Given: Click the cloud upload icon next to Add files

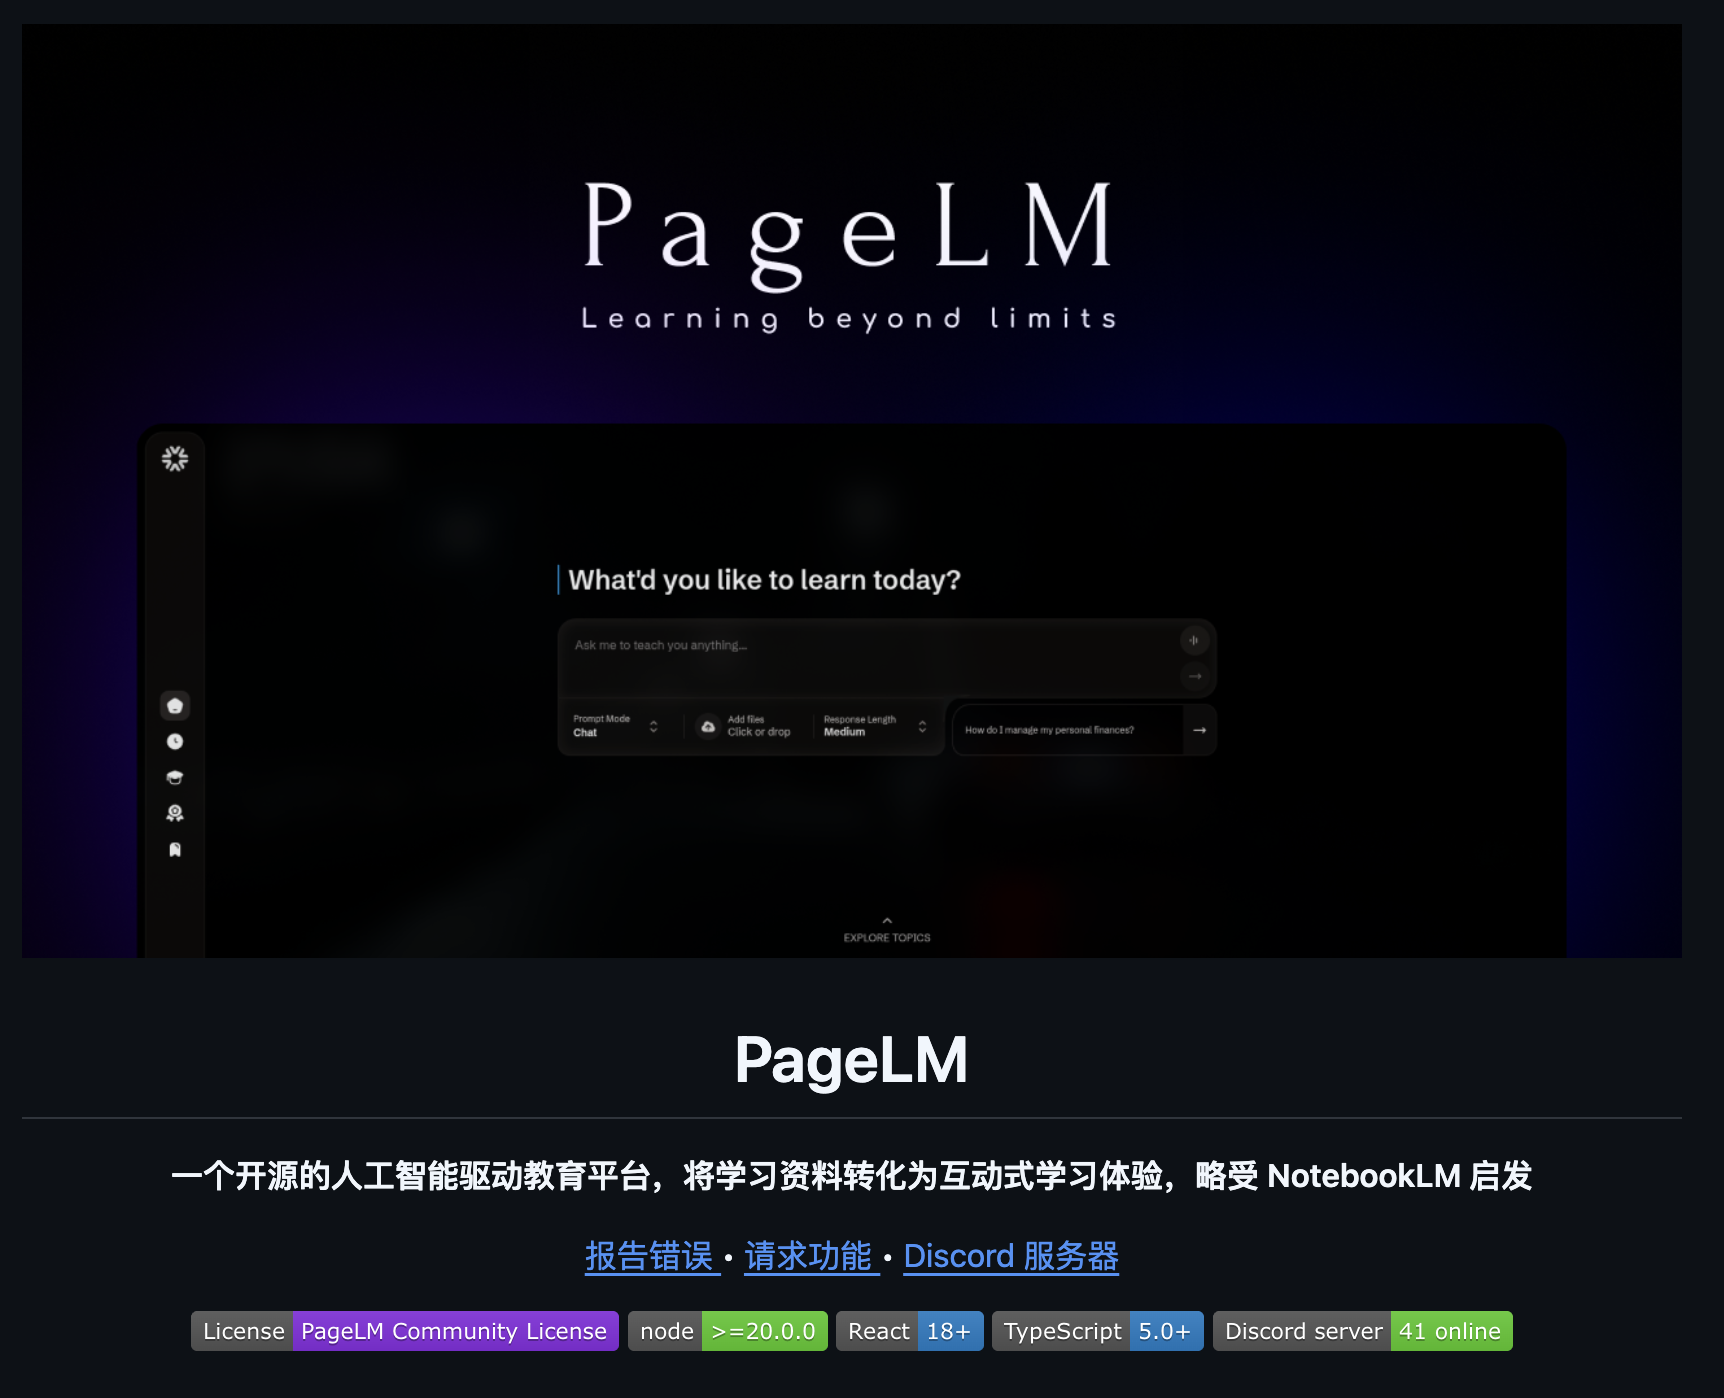Looking at the screenshot, I should pyautogui.click(x=708, y=725).
